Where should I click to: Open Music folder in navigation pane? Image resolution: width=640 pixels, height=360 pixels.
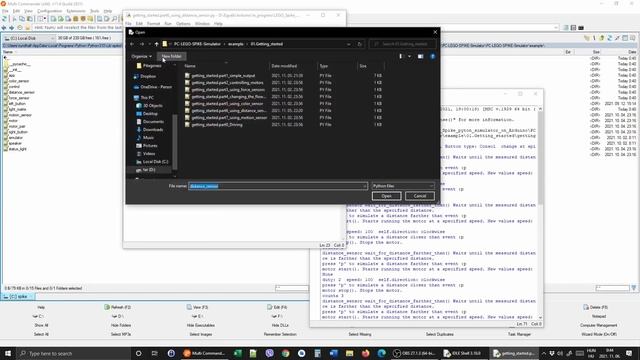pyautogui.click(x=149, y=138)
